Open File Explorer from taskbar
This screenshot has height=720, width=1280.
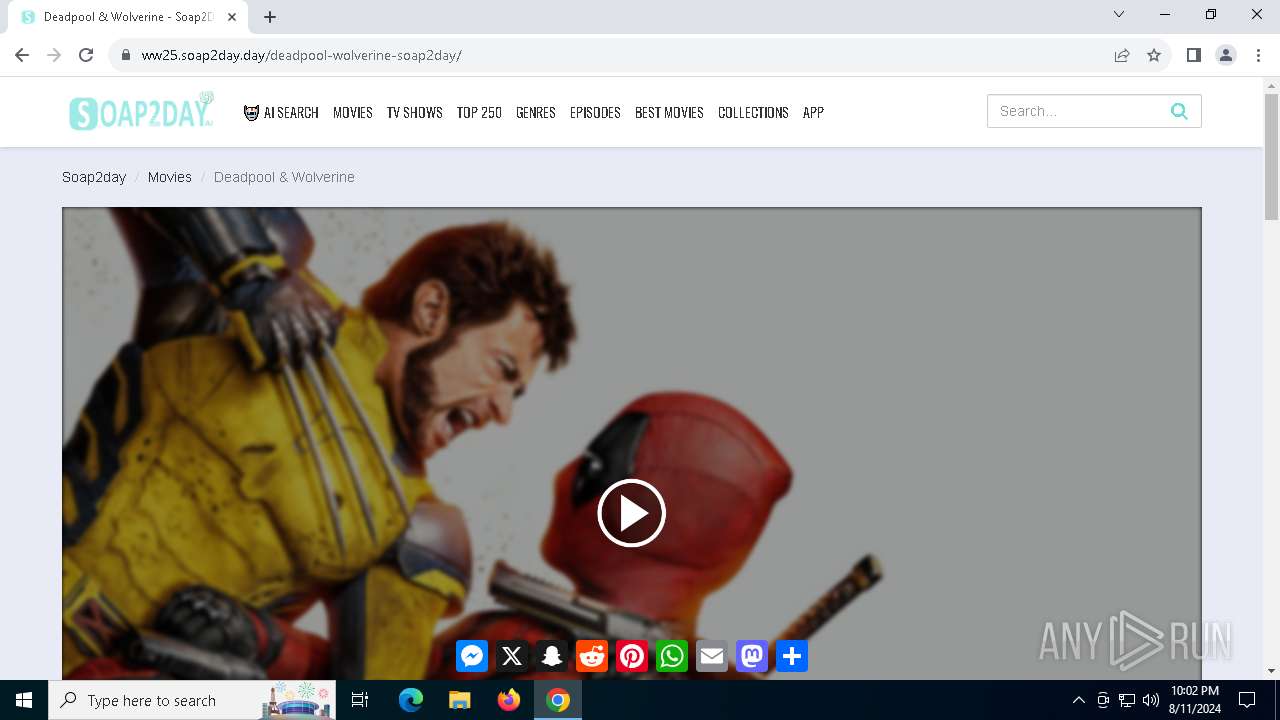click(459, 700)
